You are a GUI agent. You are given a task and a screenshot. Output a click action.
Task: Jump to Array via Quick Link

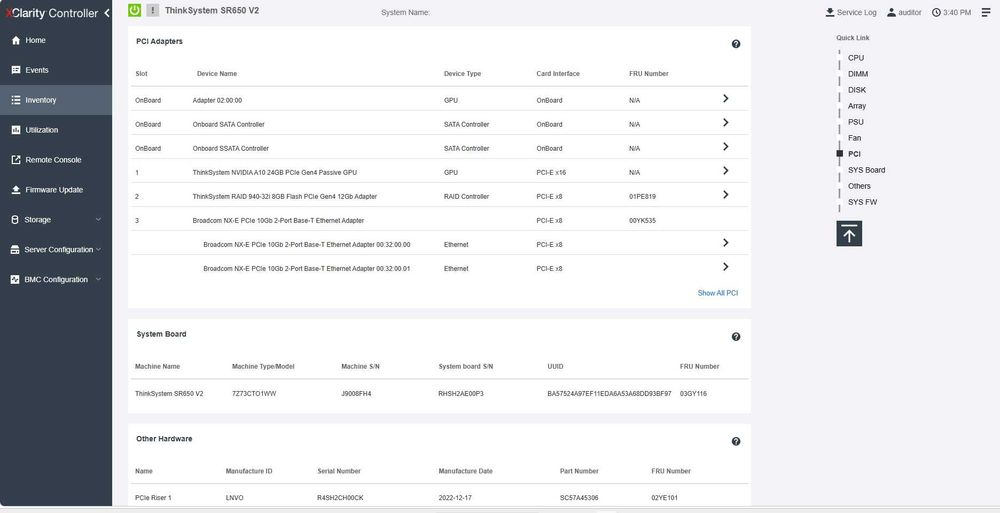point(857,106)
